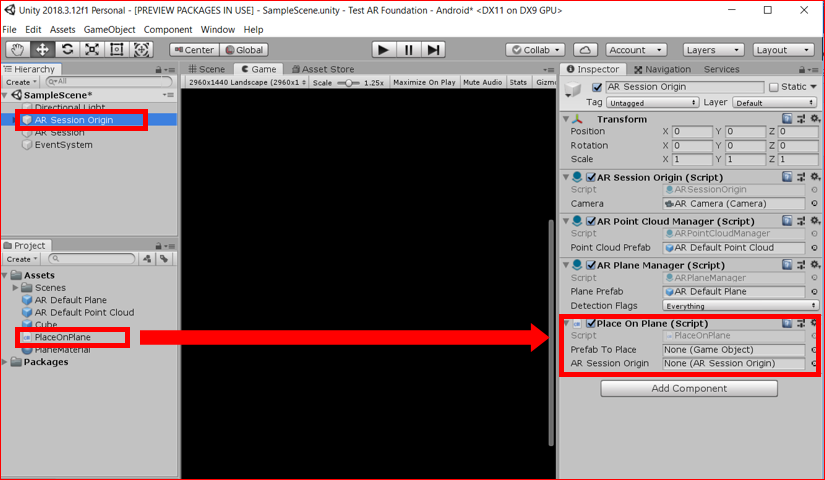
Task: Open the cloud services button
Action: pos(585,49)
